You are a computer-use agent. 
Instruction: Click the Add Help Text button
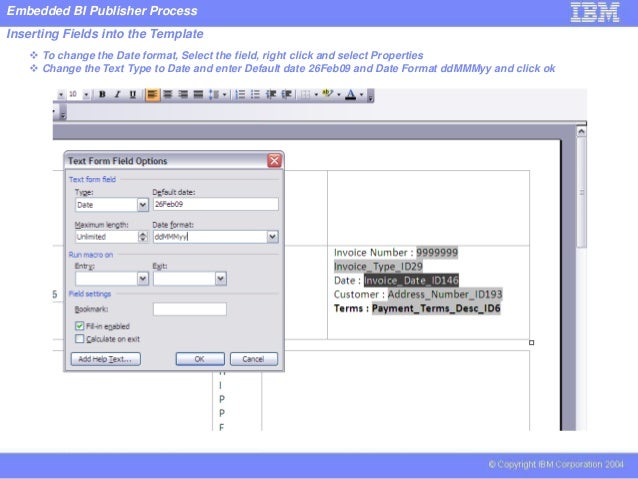106,359
